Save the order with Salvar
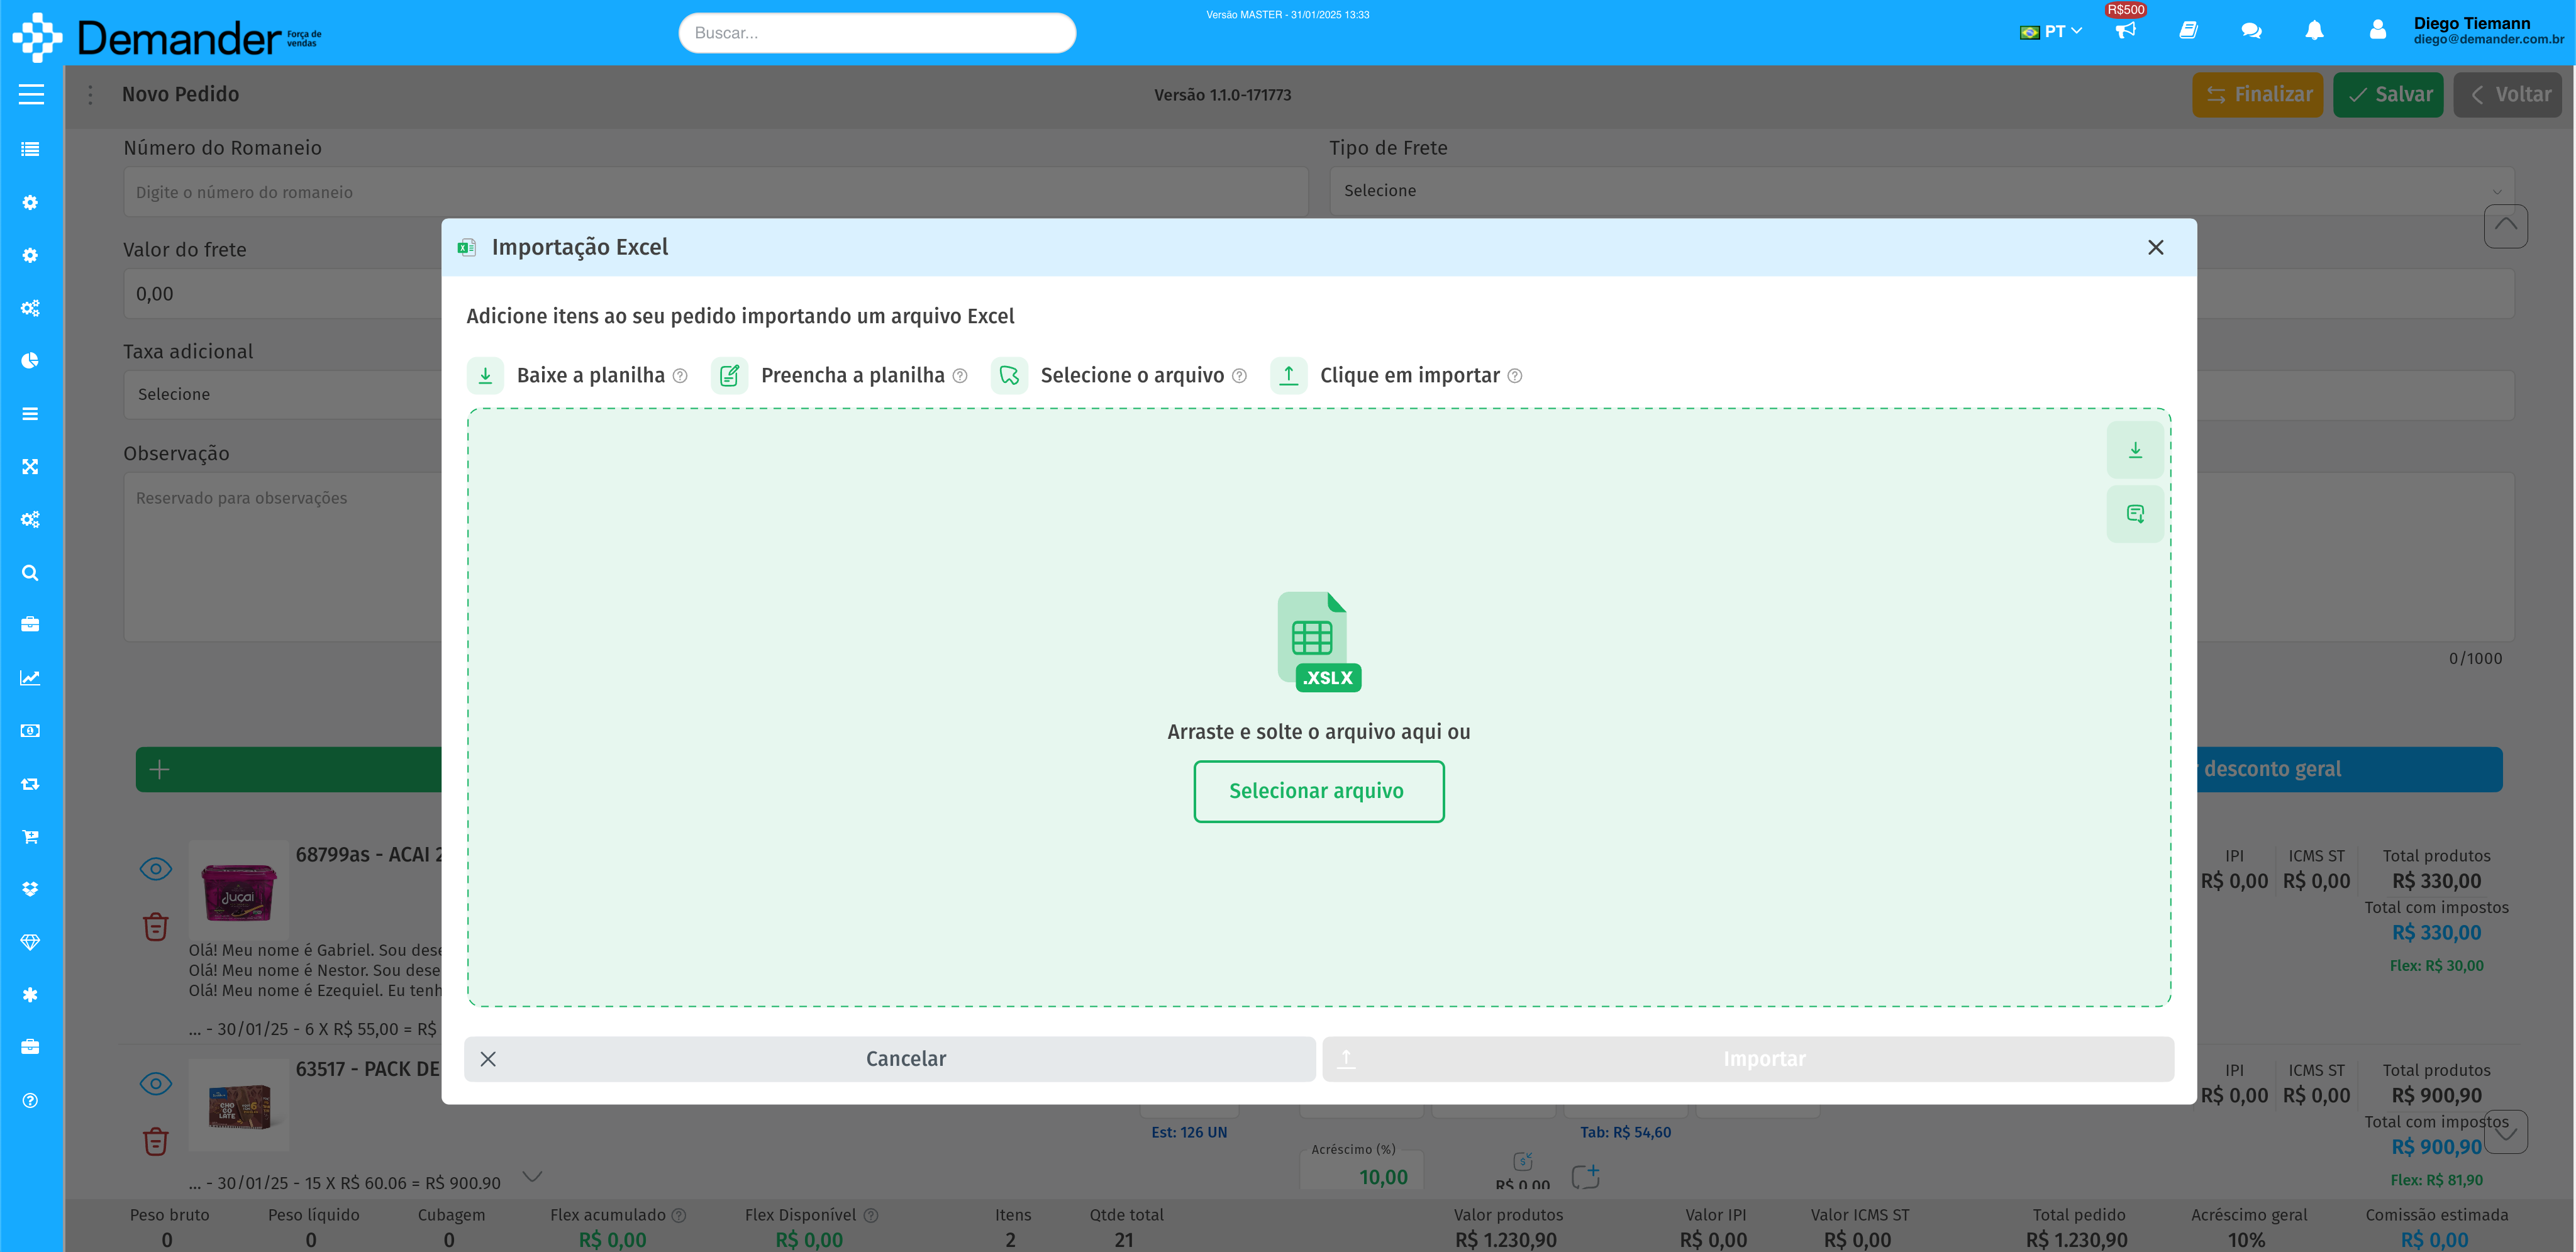This screenshot has height=1252, width=2576. pyautogui.click(x=2387, y=95)
